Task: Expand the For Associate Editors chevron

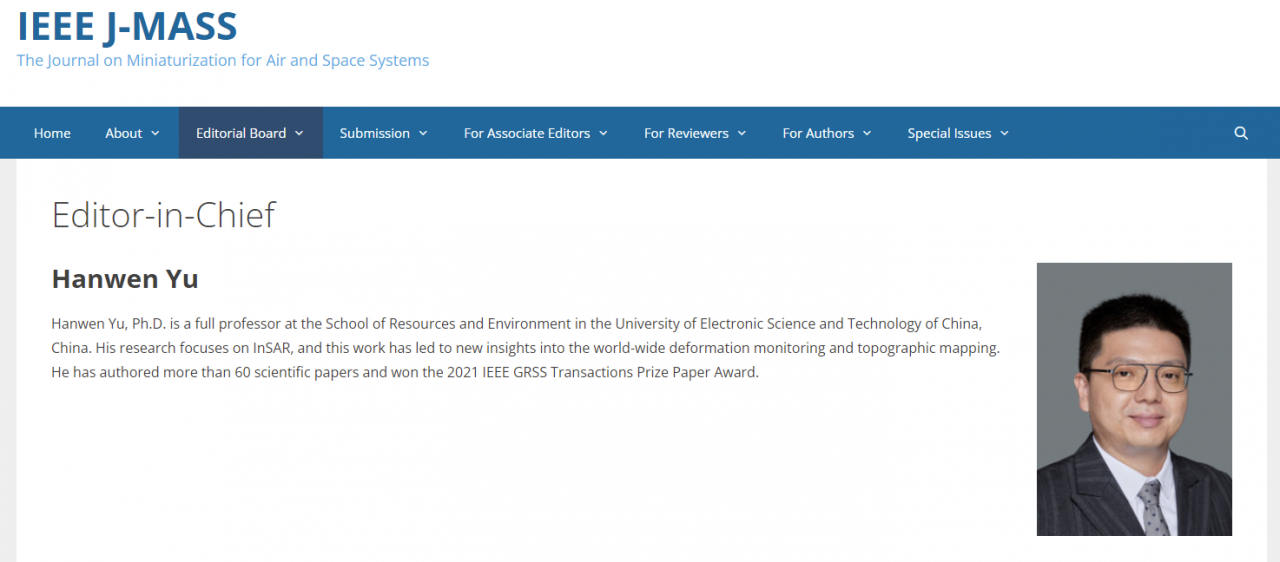Action: [x=603, y=133]
